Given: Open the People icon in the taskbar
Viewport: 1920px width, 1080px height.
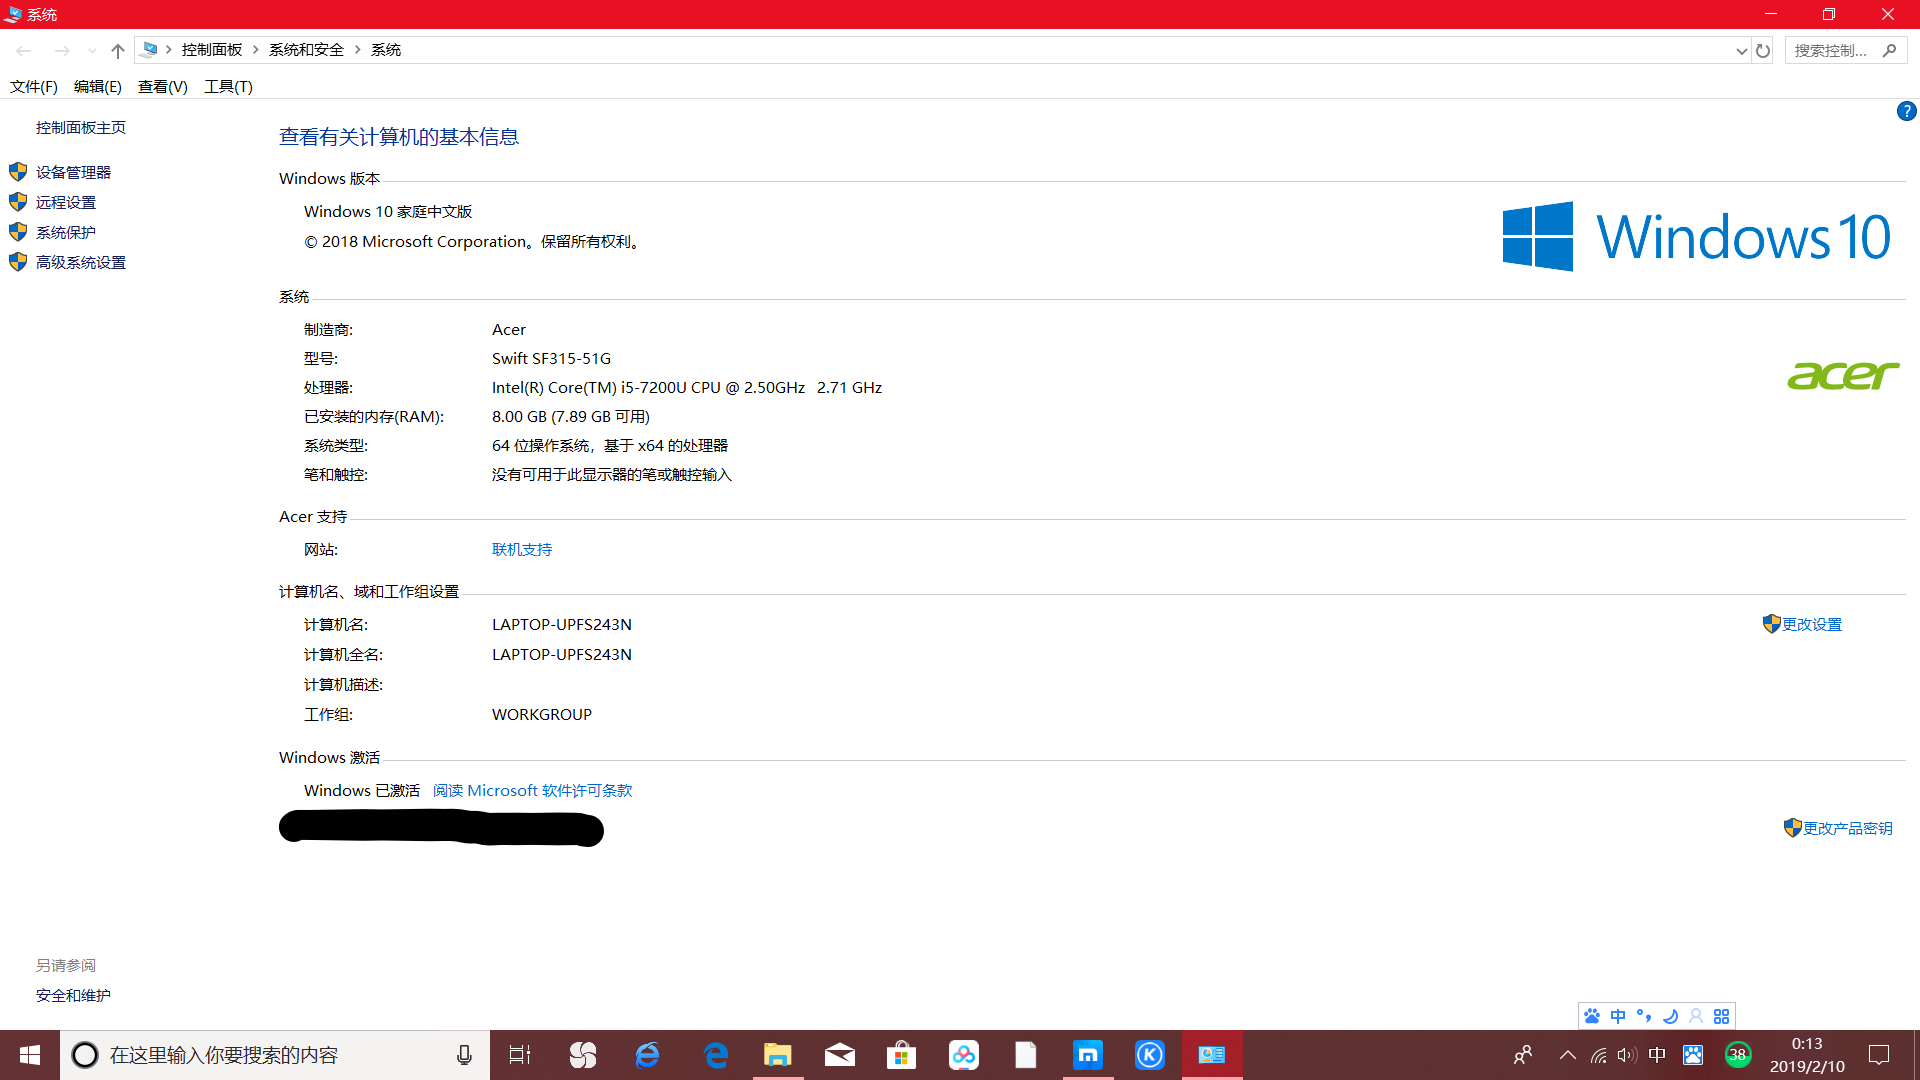Looking at the screenshot, I should 1523,1055.
